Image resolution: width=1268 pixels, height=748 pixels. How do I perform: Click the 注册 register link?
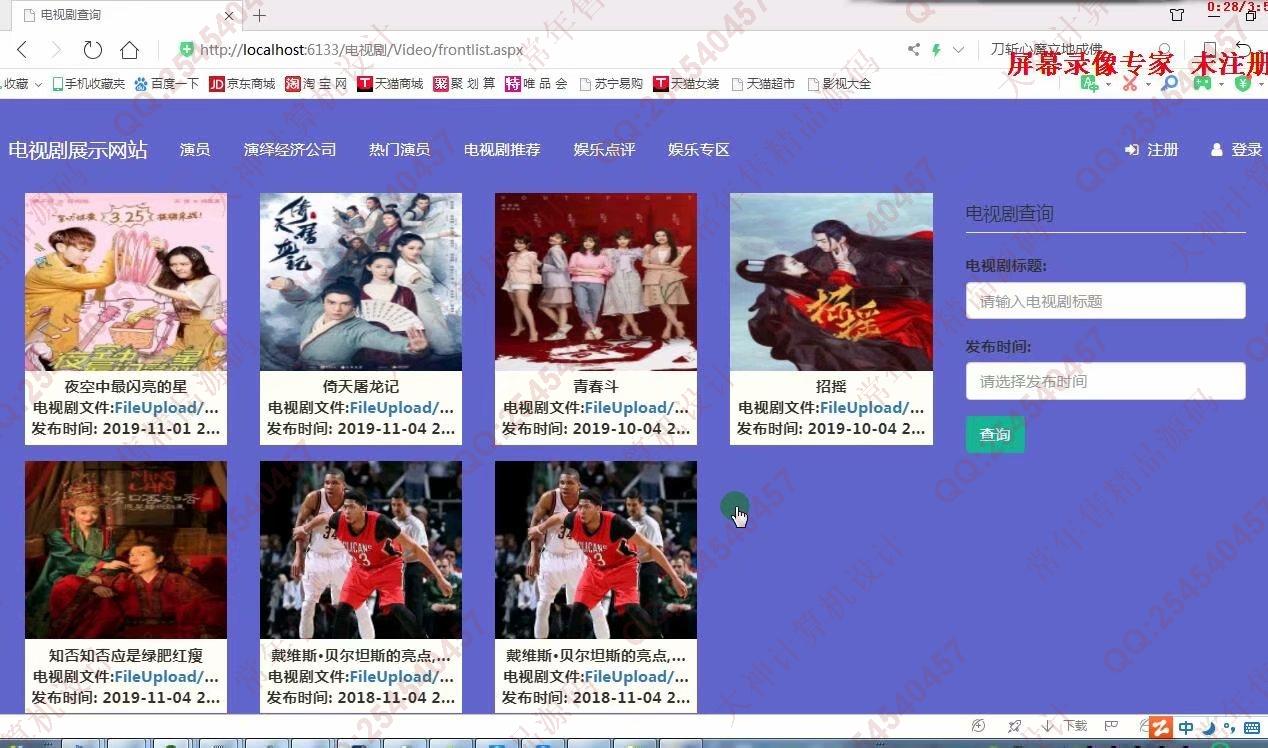coord(1152,150)
